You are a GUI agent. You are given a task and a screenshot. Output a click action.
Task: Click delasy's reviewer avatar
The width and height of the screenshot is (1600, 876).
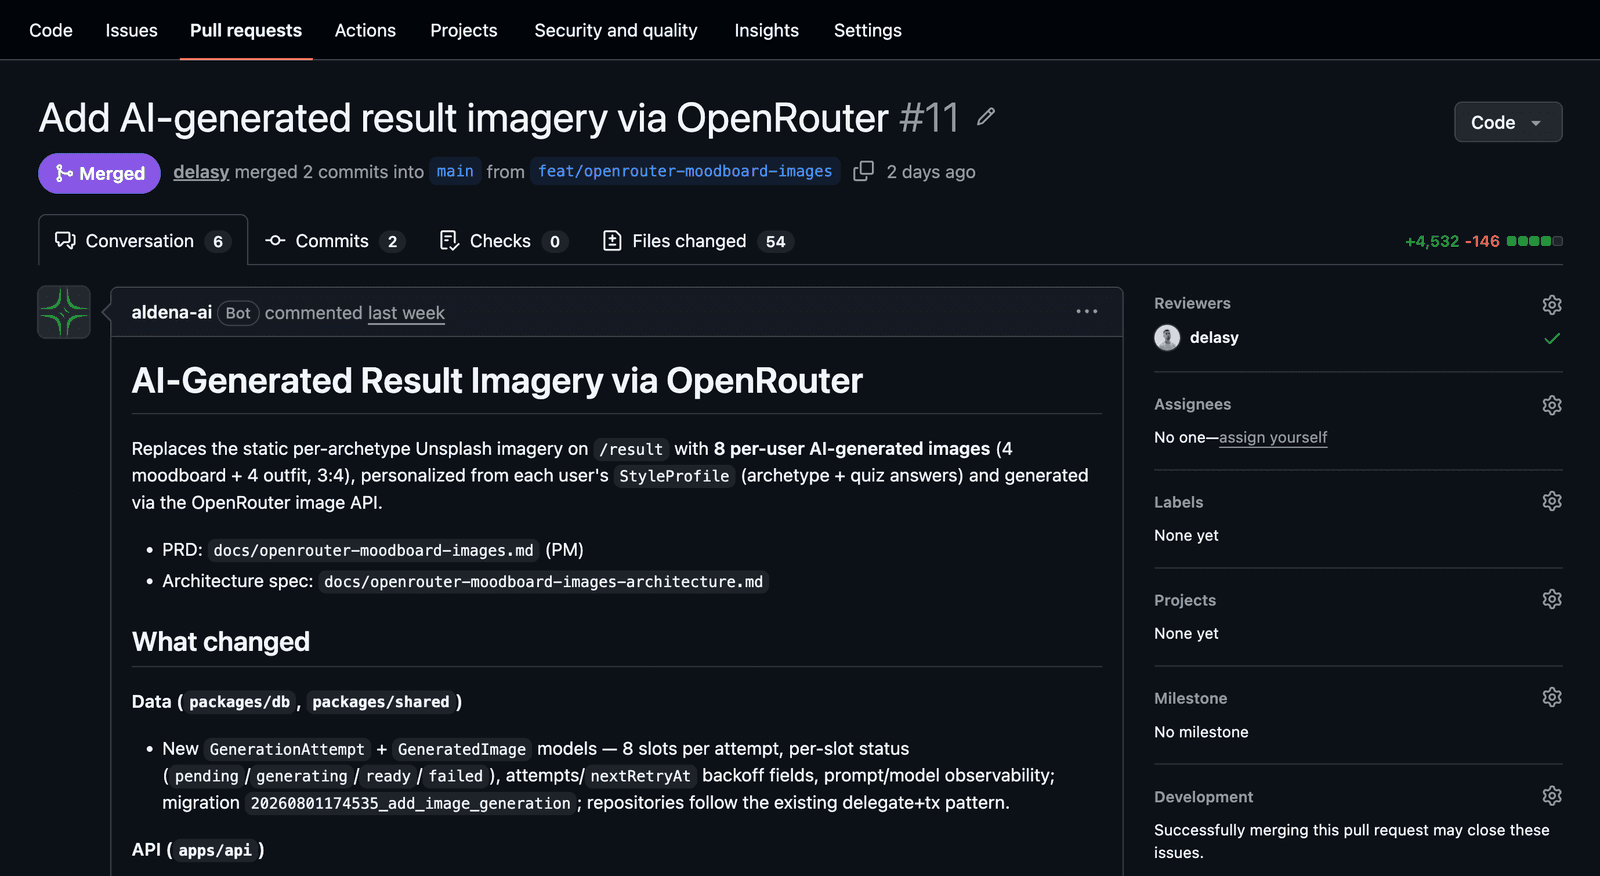pos(1167,338)
